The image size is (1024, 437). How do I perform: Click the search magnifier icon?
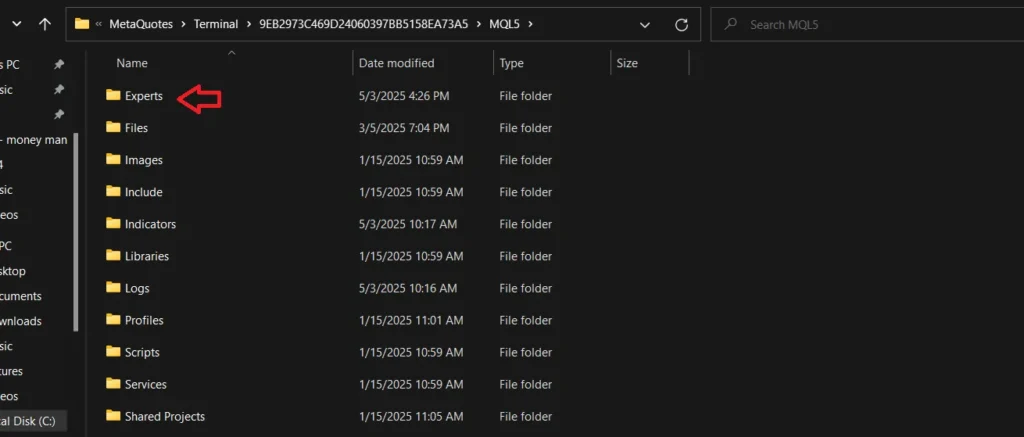click(731, 24)
